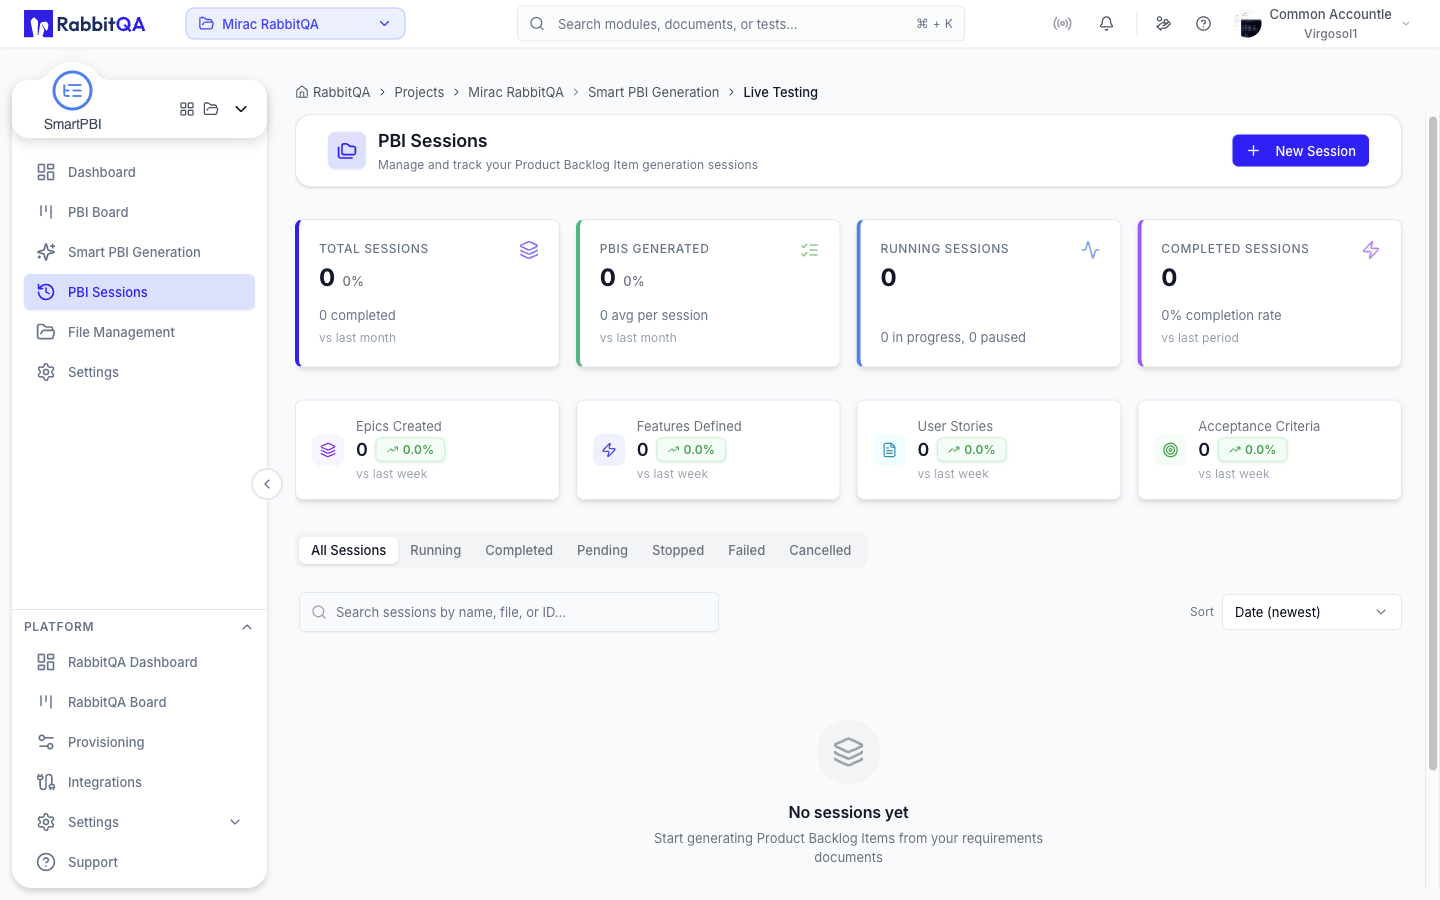
Task: Select the All Sessions tab
Action: (348, 550)
